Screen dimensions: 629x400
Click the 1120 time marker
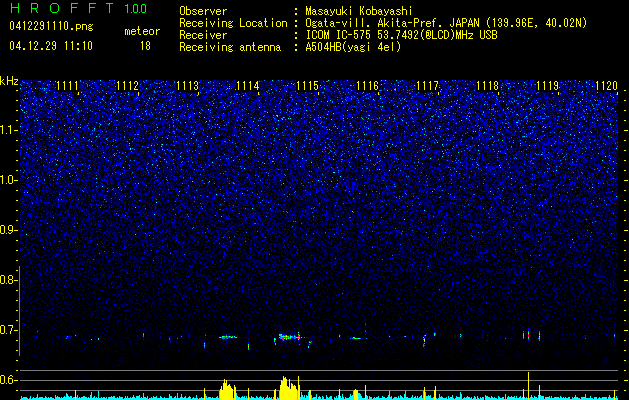coord(607,85)
